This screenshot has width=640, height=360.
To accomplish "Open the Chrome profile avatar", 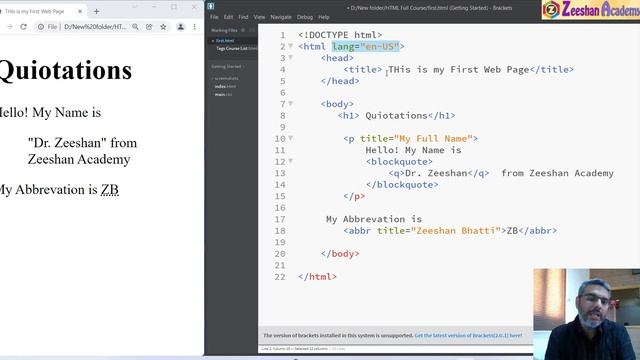I will coord(180,27).
